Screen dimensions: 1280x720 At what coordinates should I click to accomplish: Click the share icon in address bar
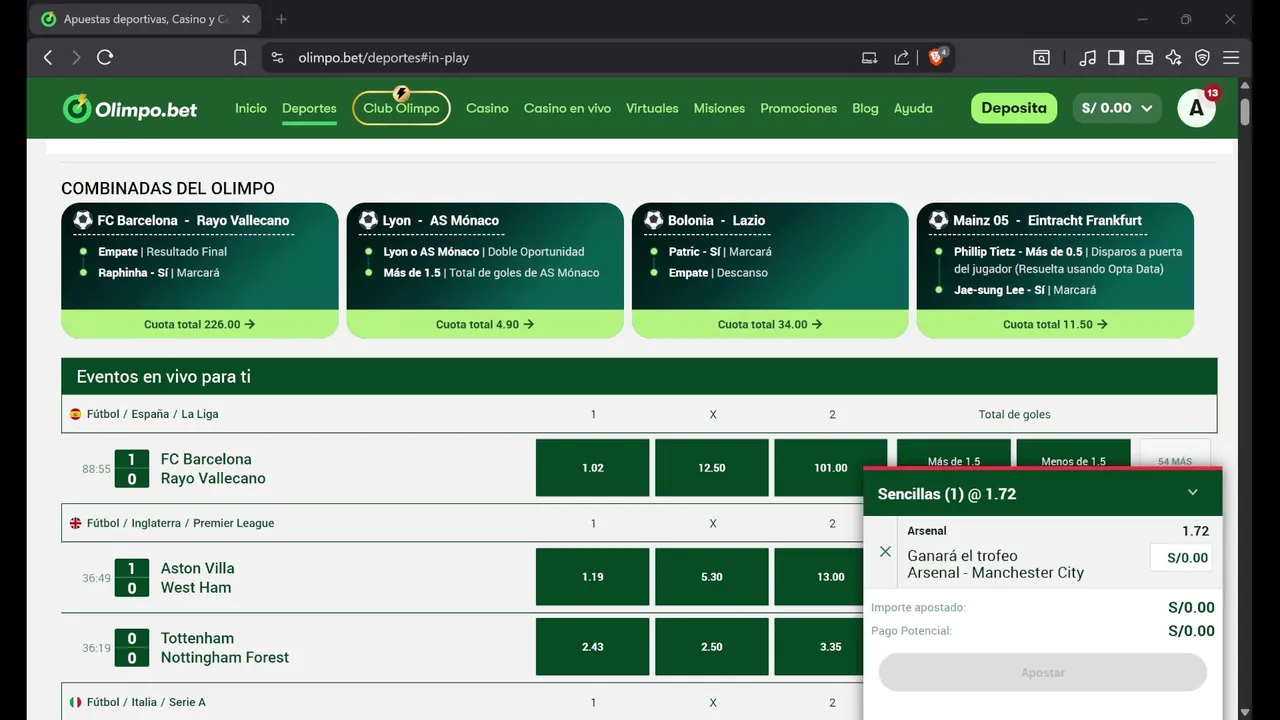click(x=902, y=58)
